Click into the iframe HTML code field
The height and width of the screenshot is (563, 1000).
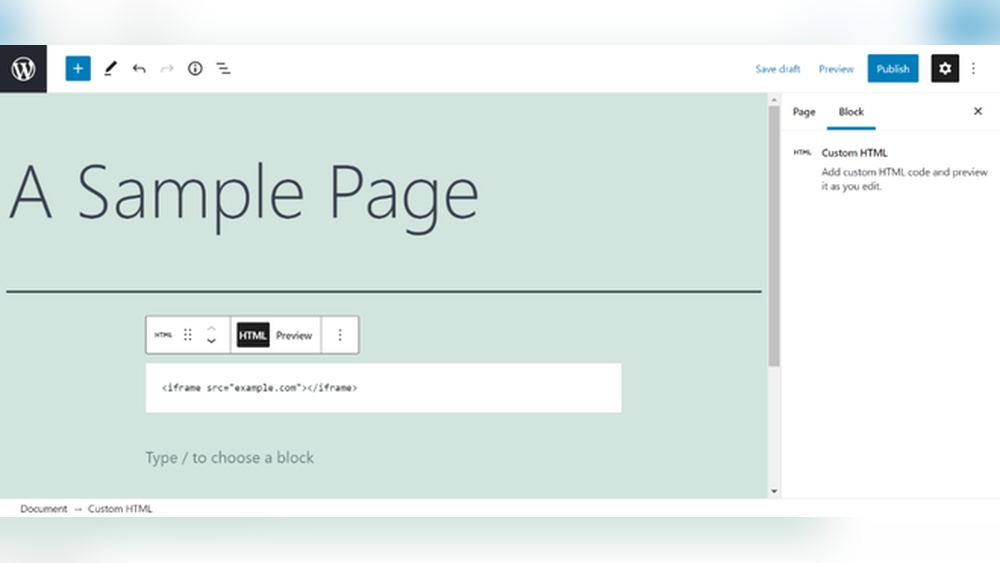coord(383,388)
